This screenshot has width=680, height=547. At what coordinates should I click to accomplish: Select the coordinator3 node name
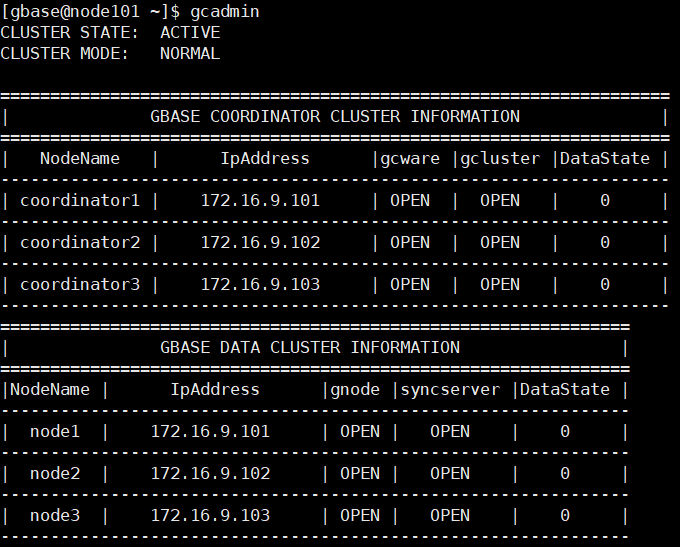coord(80,285)
